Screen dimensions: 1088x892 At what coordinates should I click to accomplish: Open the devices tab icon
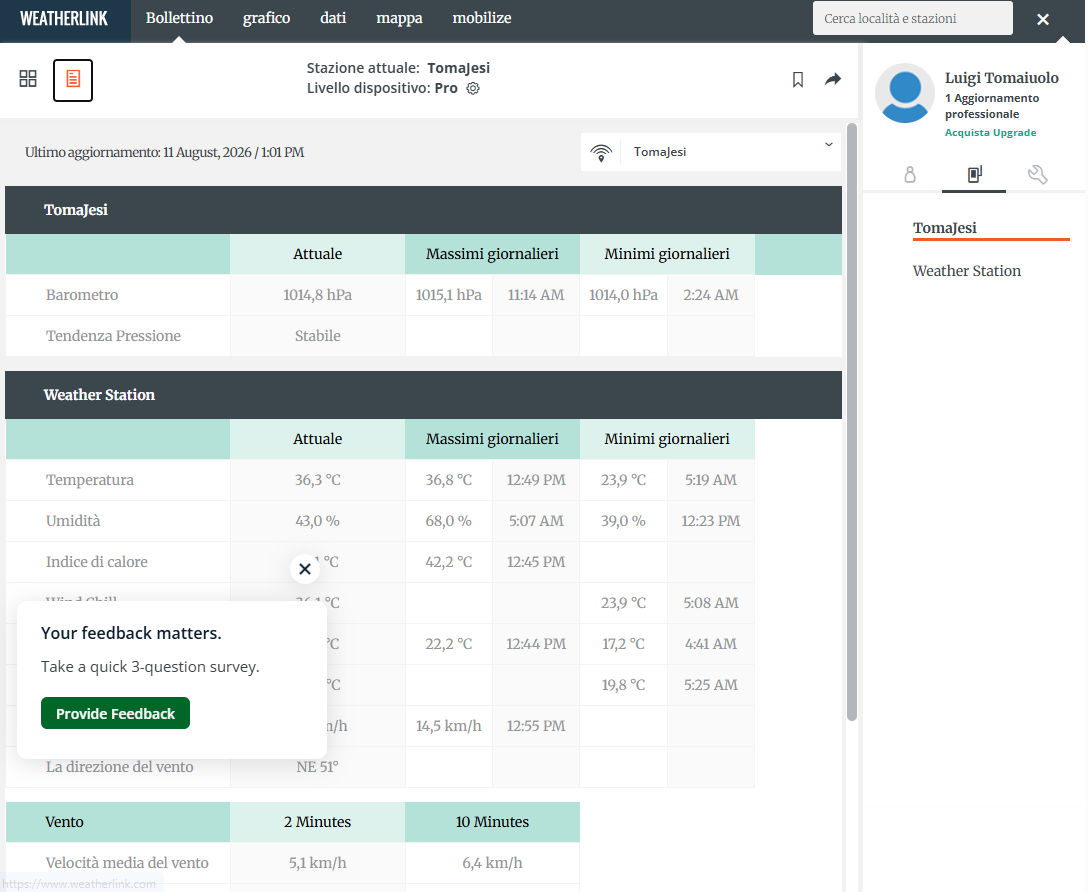pyautogui.click(x=974, y=174)
